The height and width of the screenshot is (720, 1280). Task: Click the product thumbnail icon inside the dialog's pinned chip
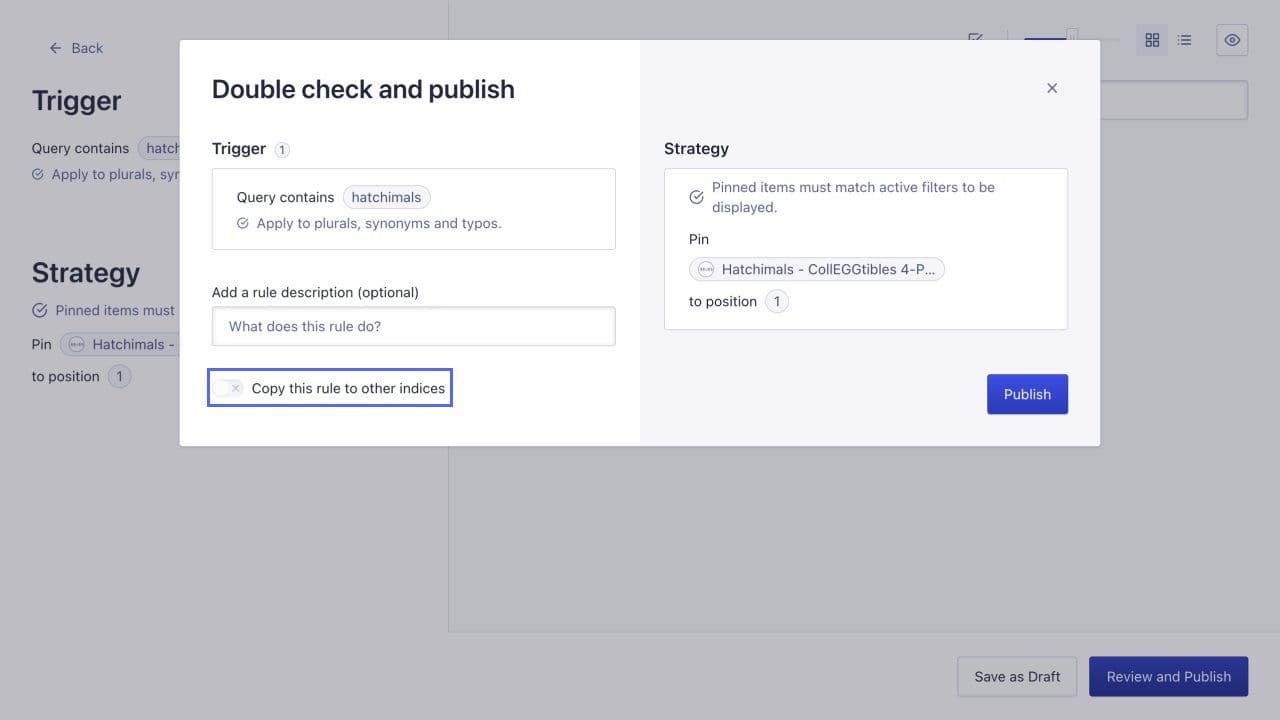pyautogui.click(x=706, y=269)
